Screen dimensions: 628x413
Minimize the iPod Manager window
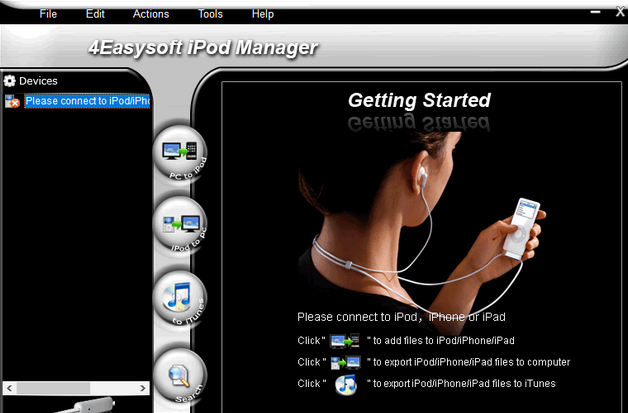pyautogui.click(x=595, y=12)
